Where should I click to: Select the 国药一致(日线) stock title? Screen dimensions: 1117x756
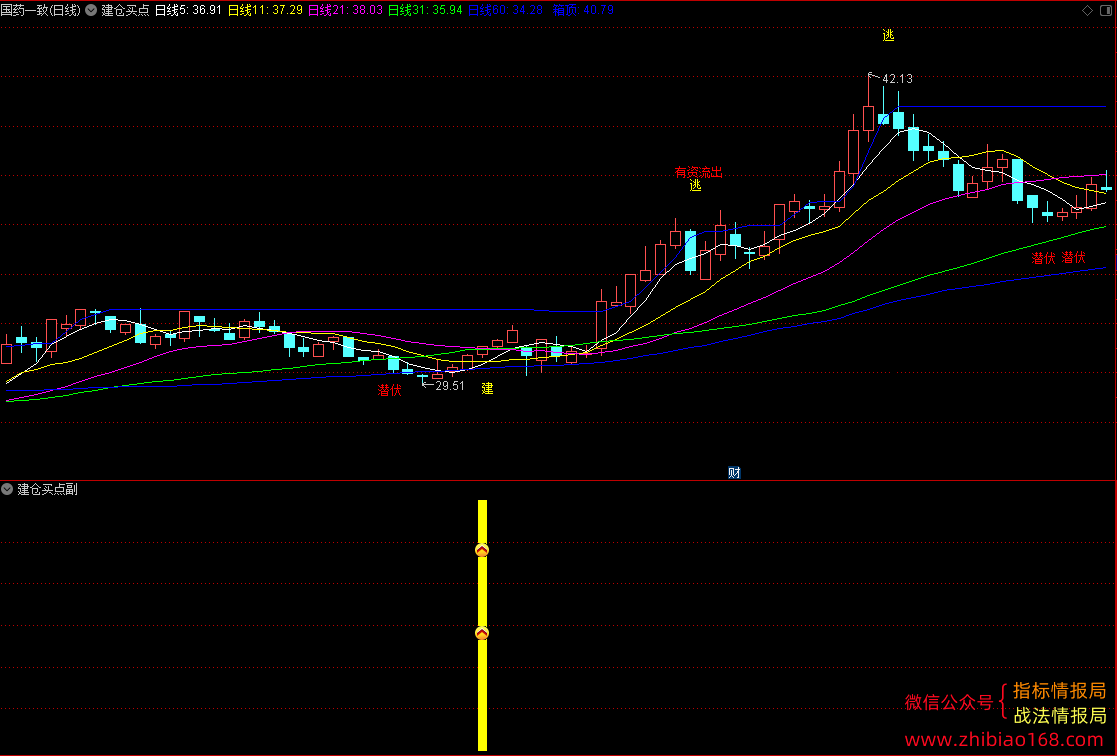tap(41, 10)
